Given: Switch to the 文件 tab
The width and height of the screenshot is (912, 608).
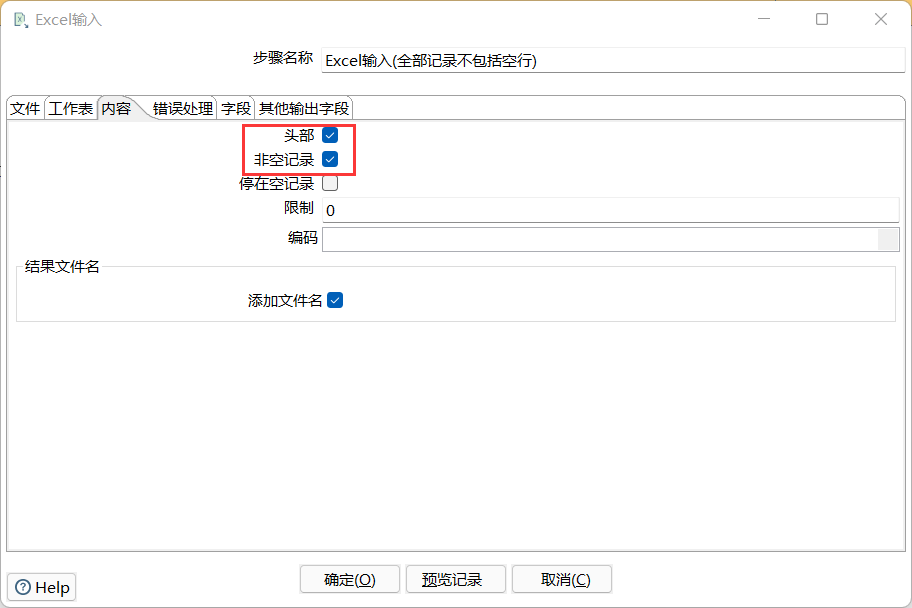Looking at the screenshot, I should click(x=24, y=107).
